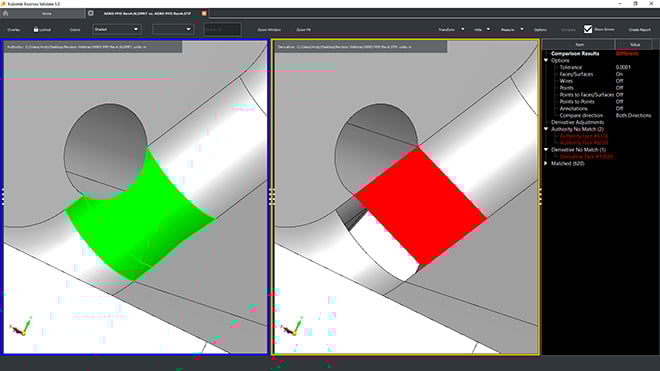Go to Home via house icon

pyautogui.click(x=5, y=13)
